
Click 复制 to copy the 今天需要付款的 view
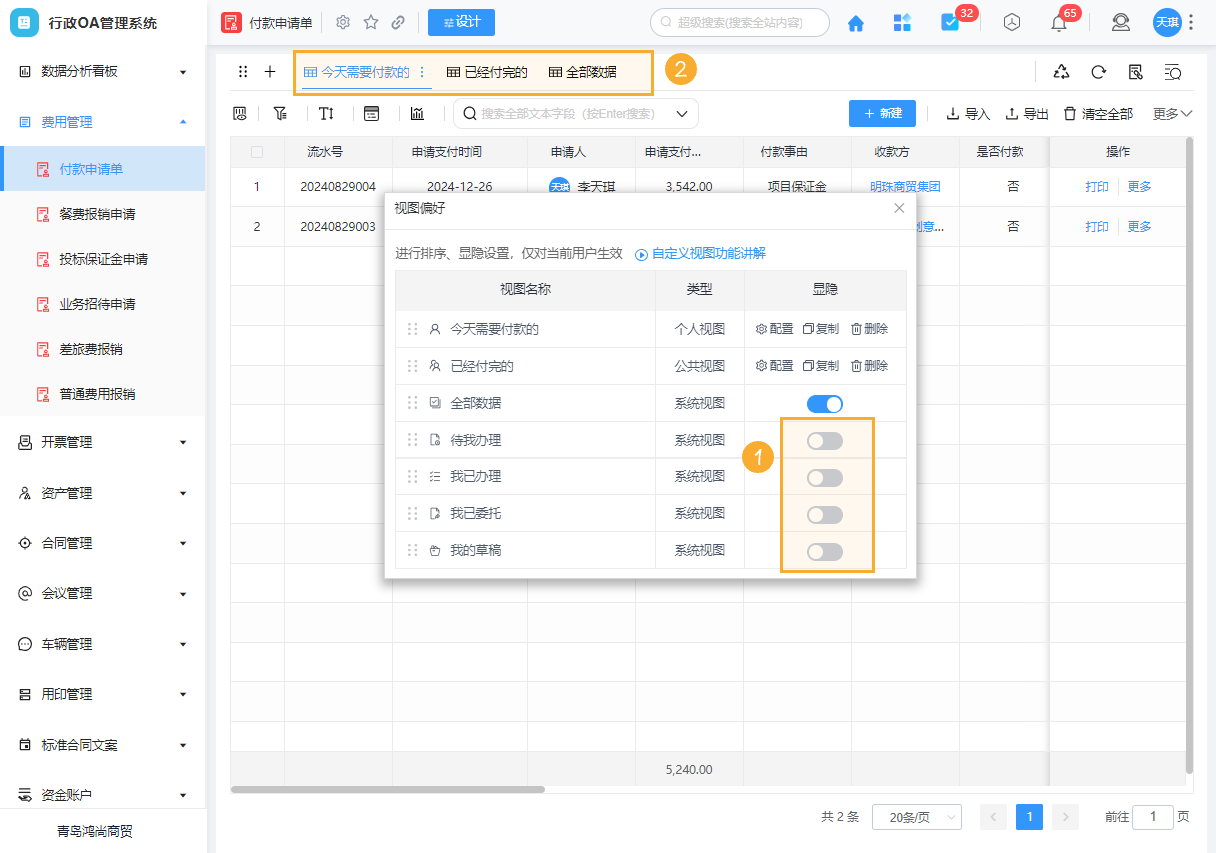pyautogui.click(x=823, y=328)
